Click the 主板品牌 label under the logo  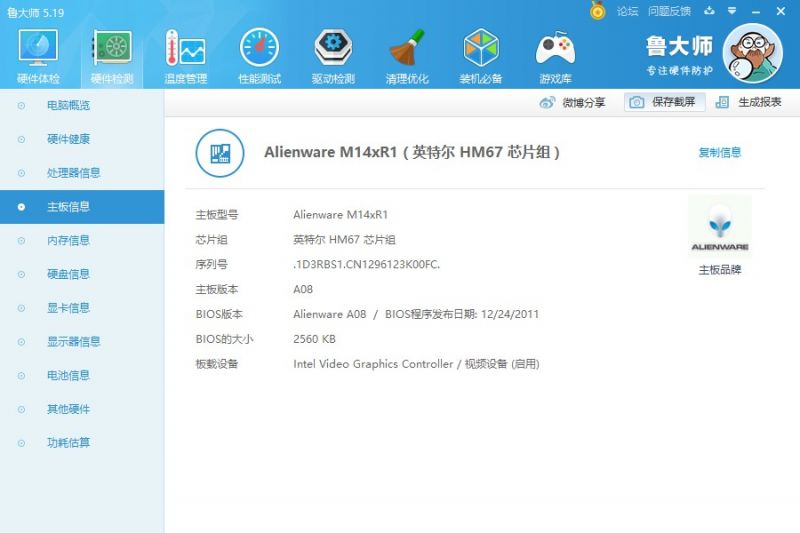click(719, 270)
